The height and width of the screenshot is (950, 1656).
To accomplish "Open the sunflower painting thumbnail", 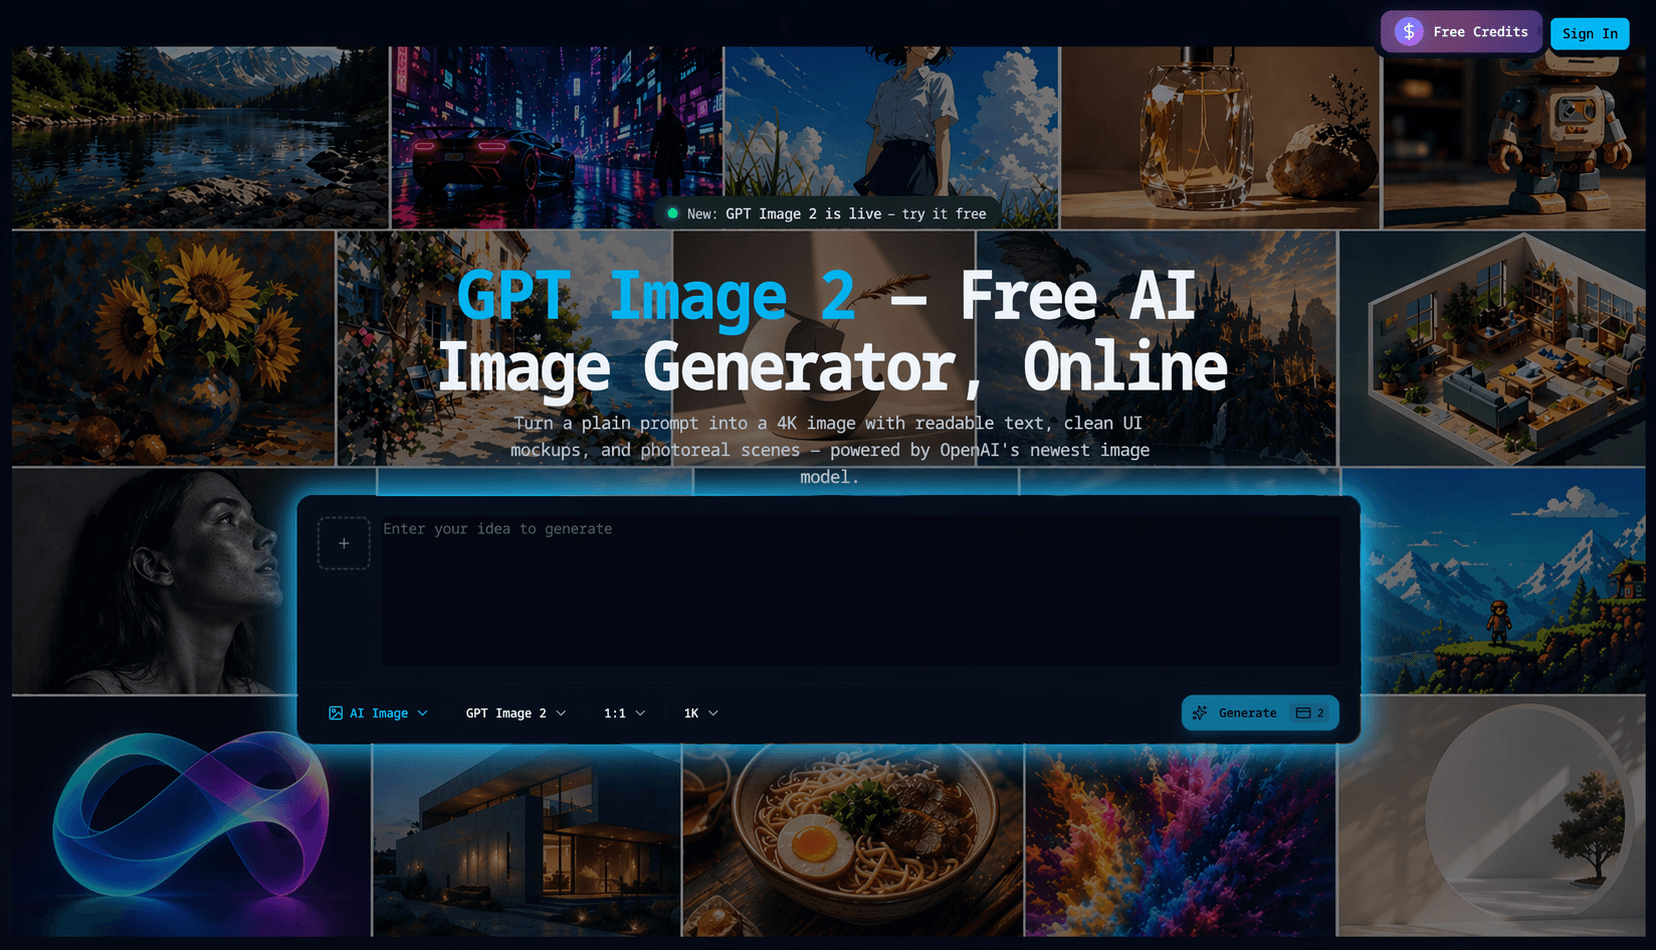I will pos(173,348).
